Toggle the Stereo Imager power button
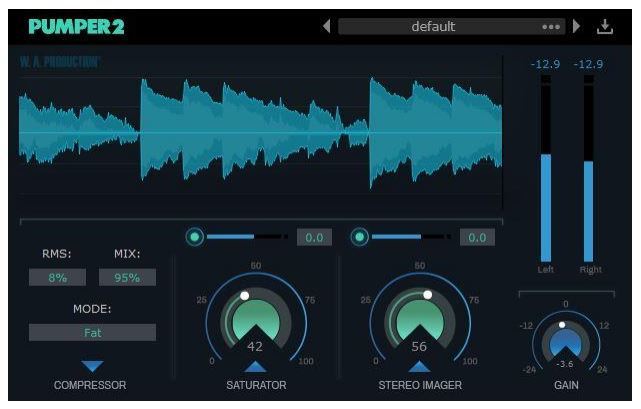 [360, 237]
